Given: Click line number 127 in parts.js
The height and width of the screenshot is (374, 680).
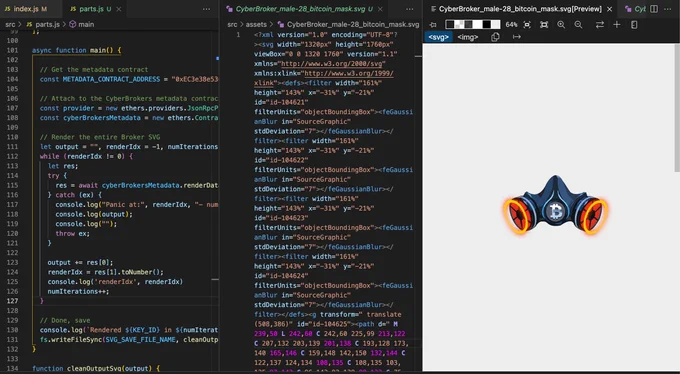Looking at the screenshot, I should 12,301.
